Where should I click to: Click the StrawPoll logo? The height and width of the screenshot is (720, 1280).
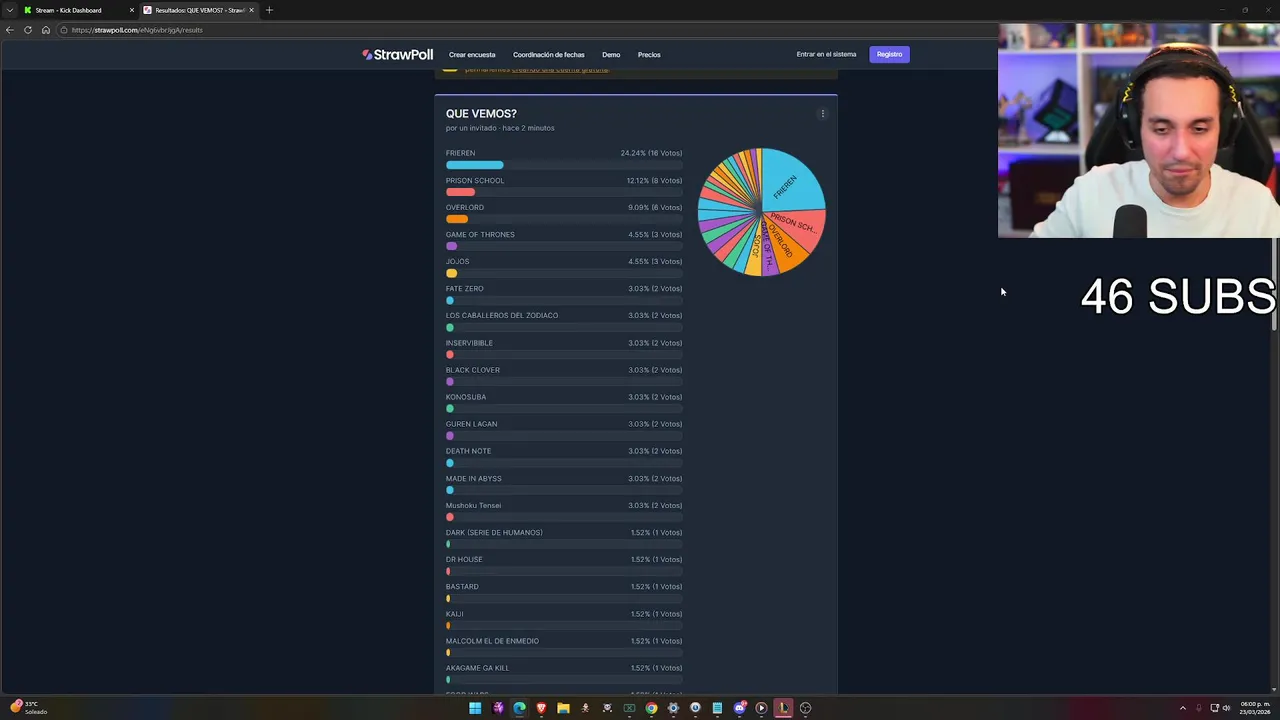[x=398, y=55]
